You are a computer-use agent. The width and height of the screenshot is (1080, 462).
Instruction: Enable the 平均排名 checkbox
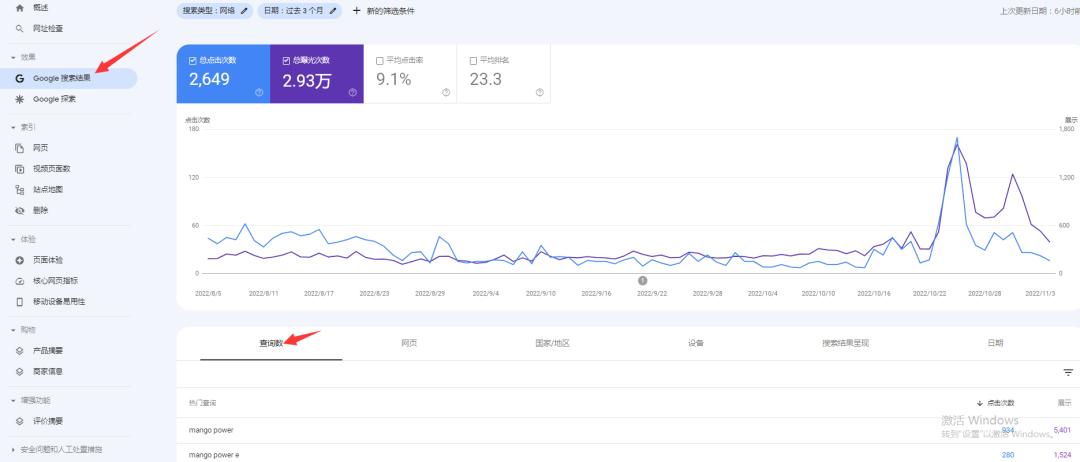tap(472, 60)
